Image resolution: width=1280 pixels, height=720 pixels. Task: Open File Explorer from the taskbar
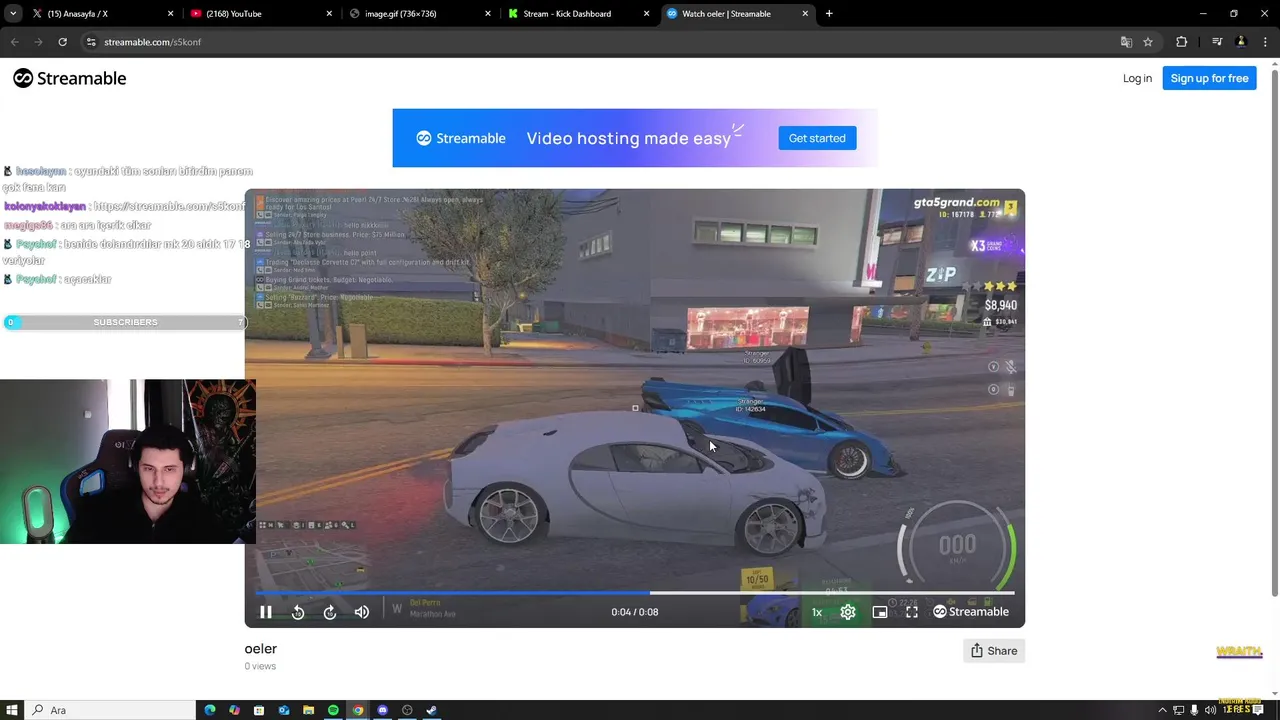(x=308, y=710)
